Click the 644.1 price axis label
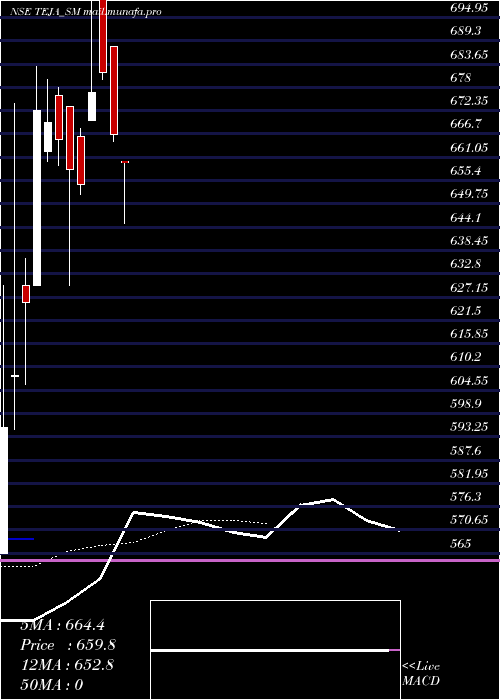The width and height of the screenshot is (500, 700). tap(465, 217)
